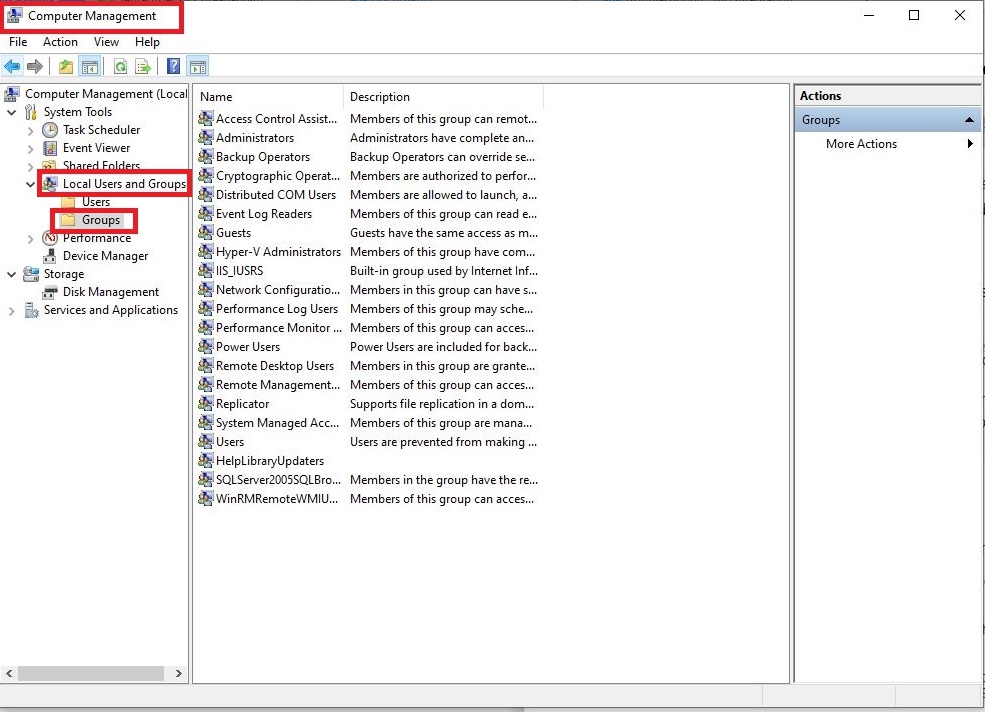Toggle the Show/Hide Console Tree icon
The height and width of the screenshot is (712, 985).
90,66
